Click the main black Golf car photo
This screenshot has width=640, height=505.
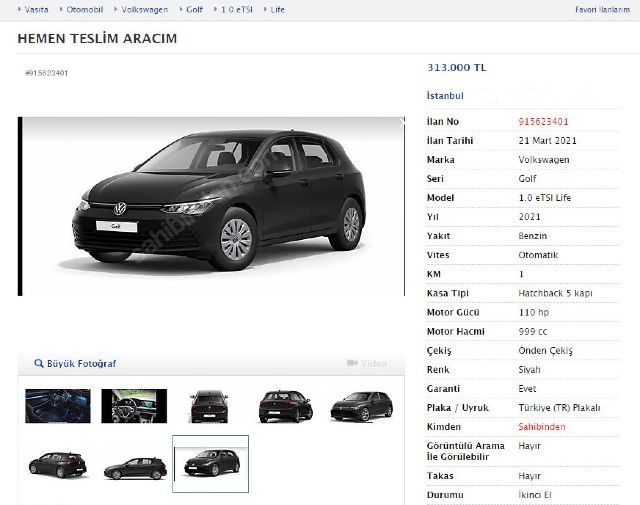click(x=211, y=206)
